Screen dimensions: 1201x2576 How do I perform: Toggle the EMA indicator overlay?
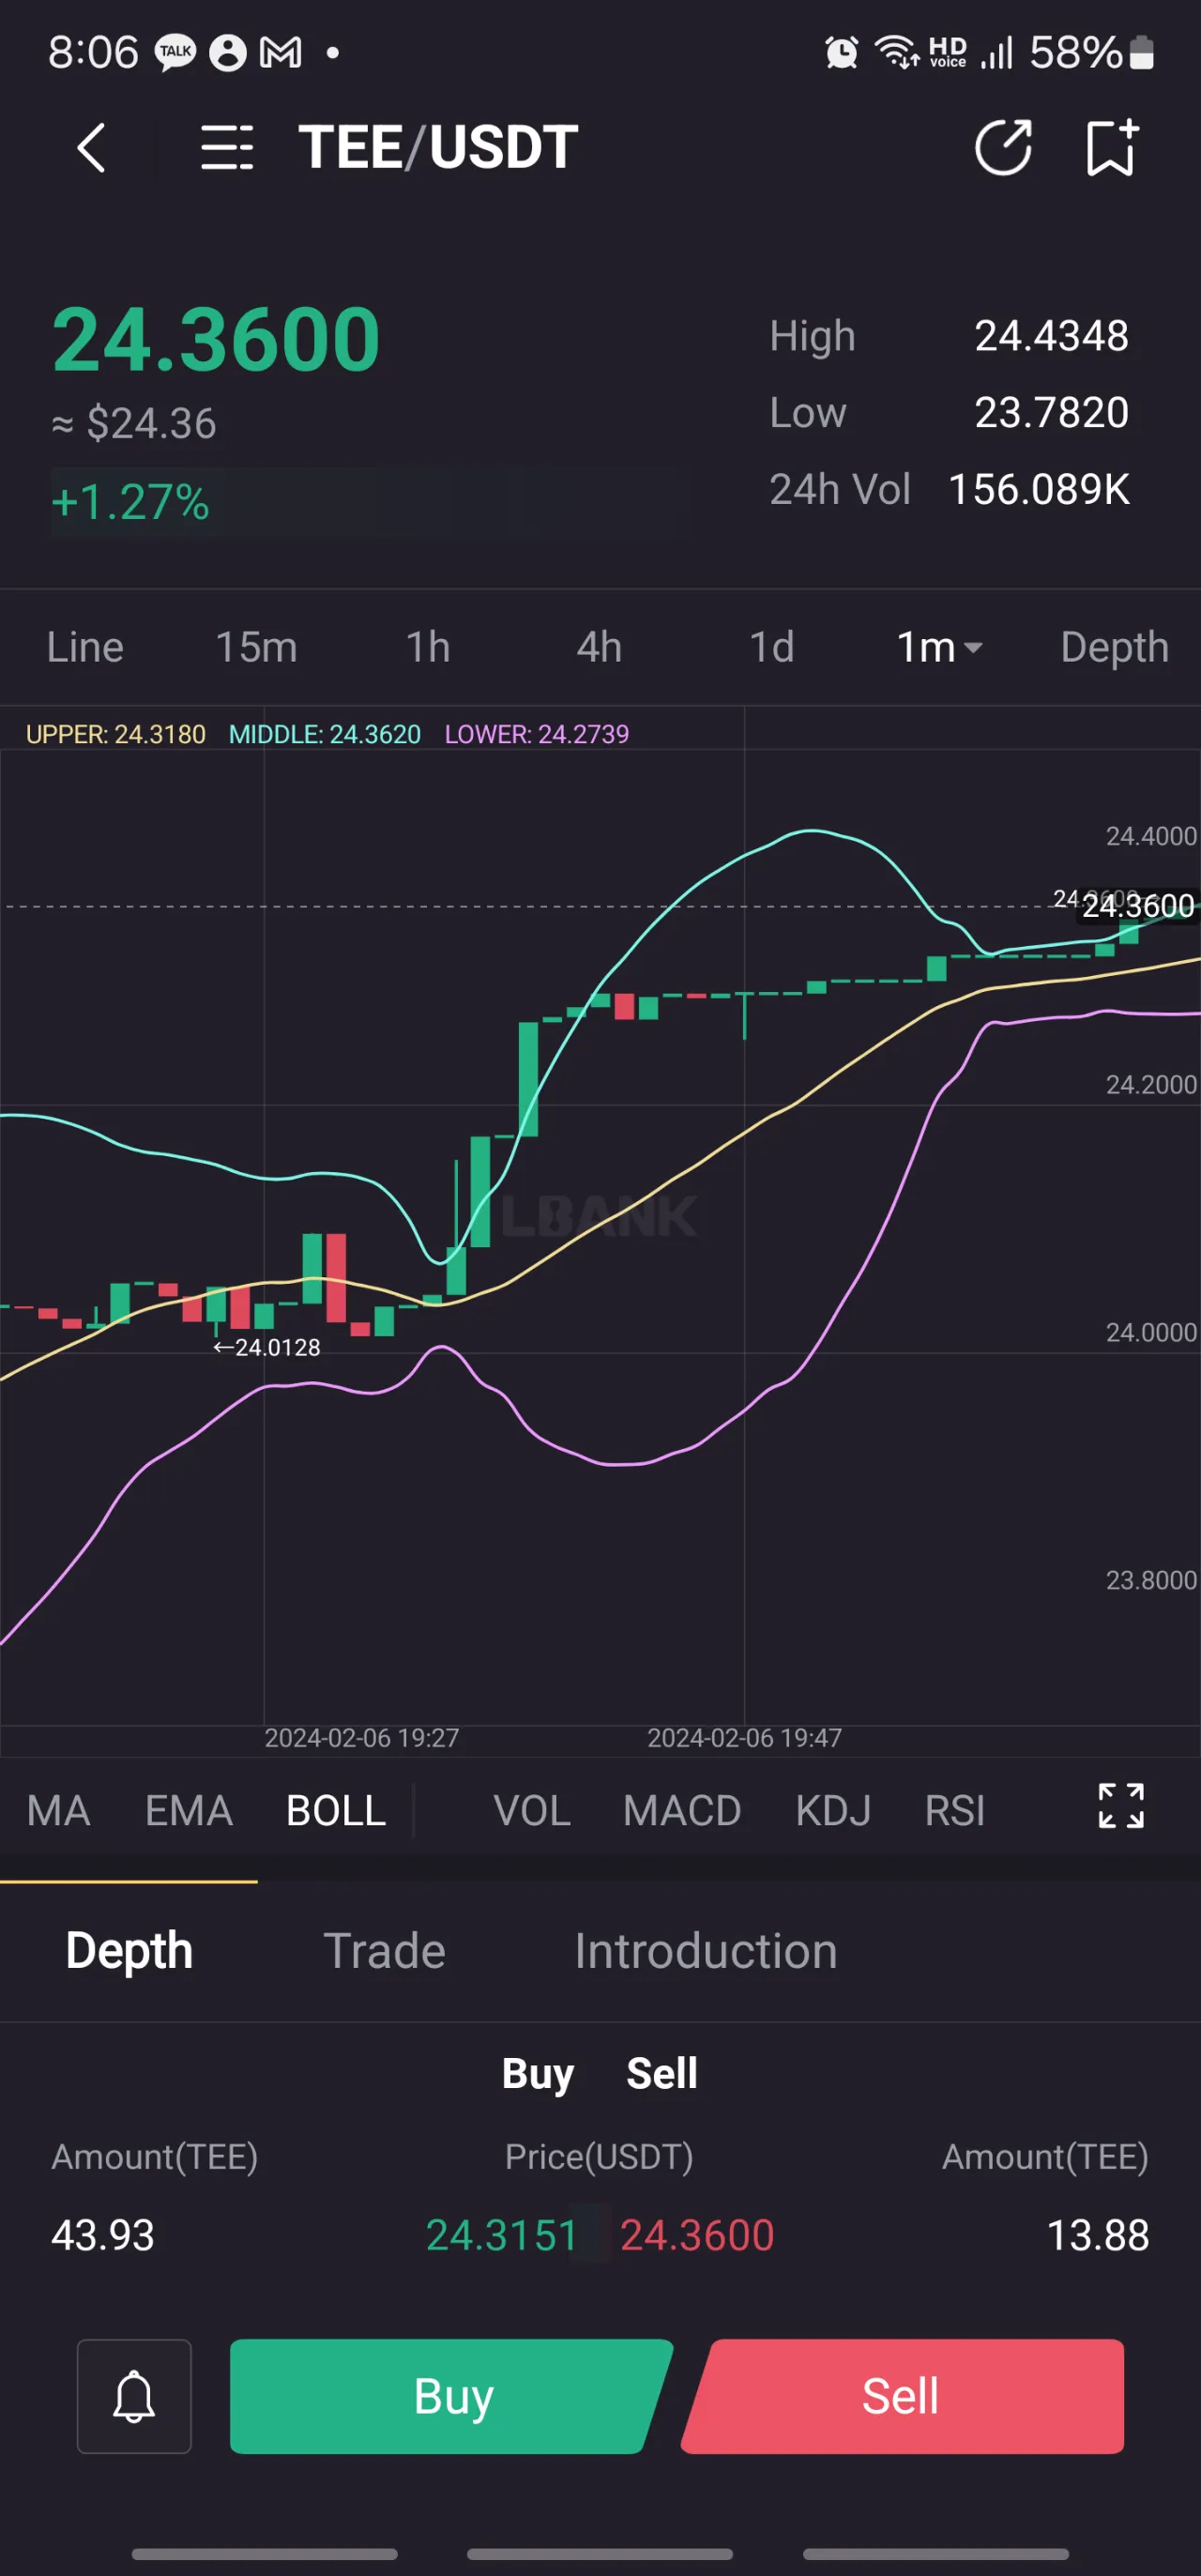point(188,1810)
